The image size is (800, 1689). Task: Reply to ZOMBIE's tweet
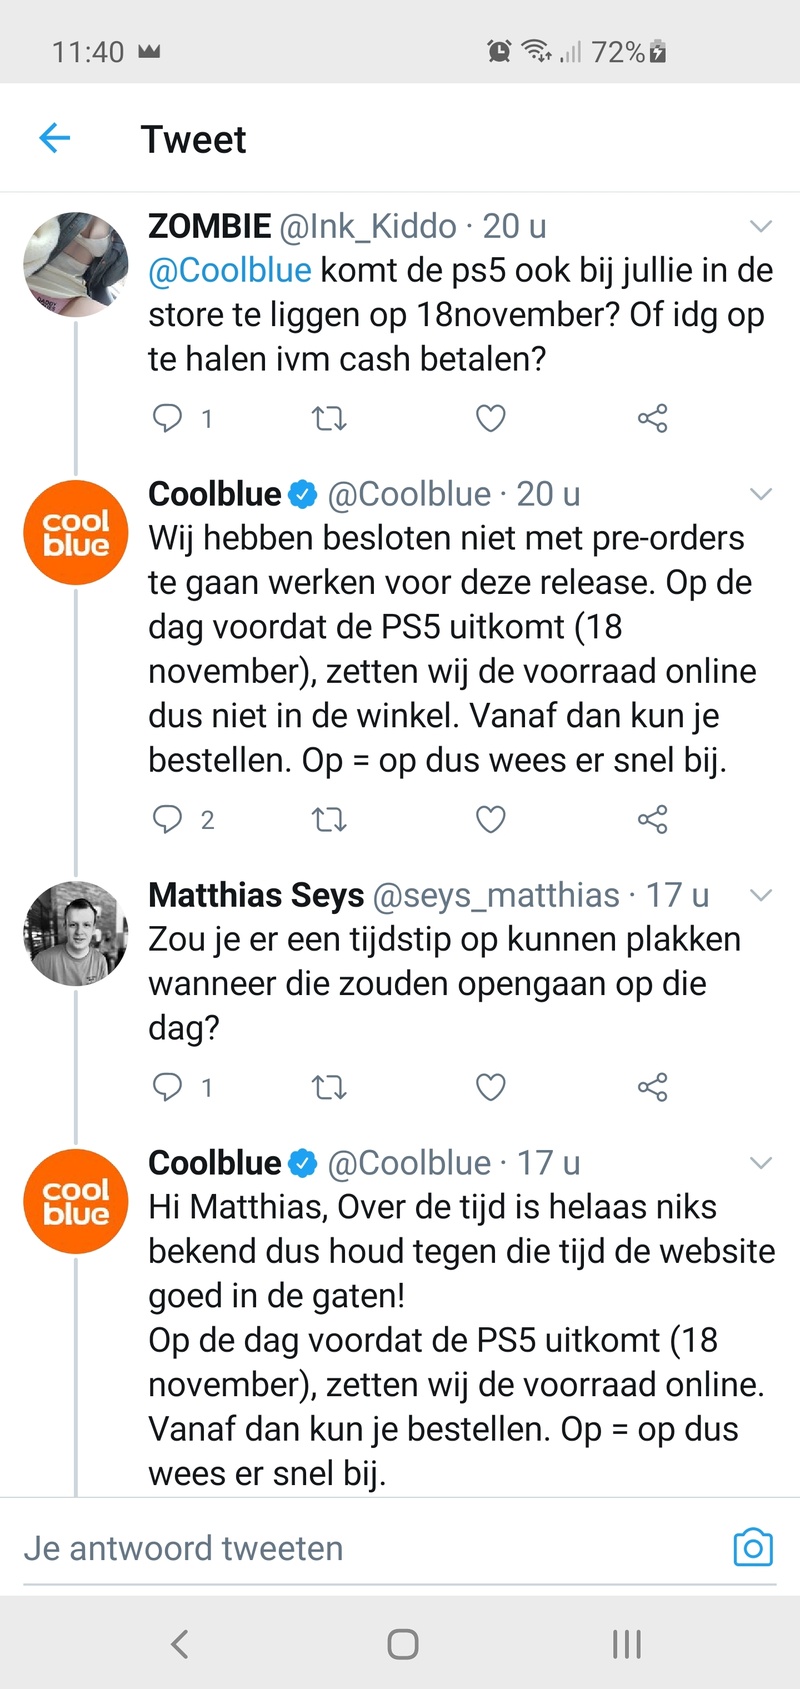[167, 419]
